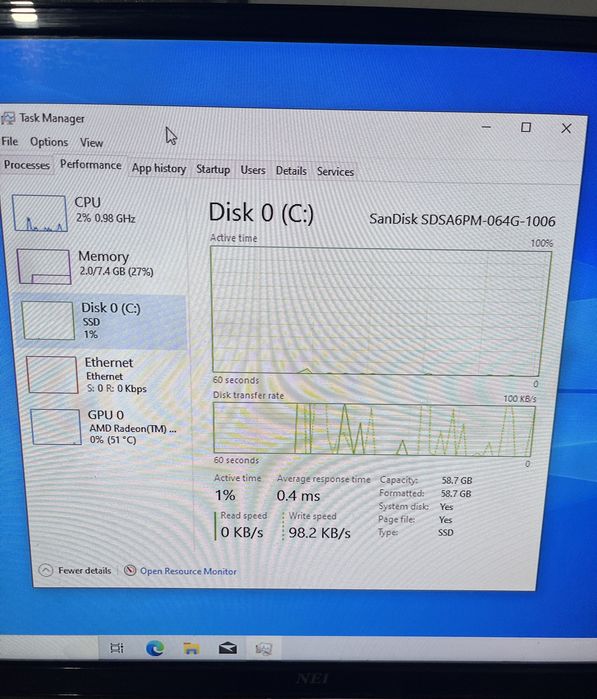597x699 pixels.
Task: Click the GPU 0 mini graph thumbnail
Action: pyautogui.click(x=56, y=427)
